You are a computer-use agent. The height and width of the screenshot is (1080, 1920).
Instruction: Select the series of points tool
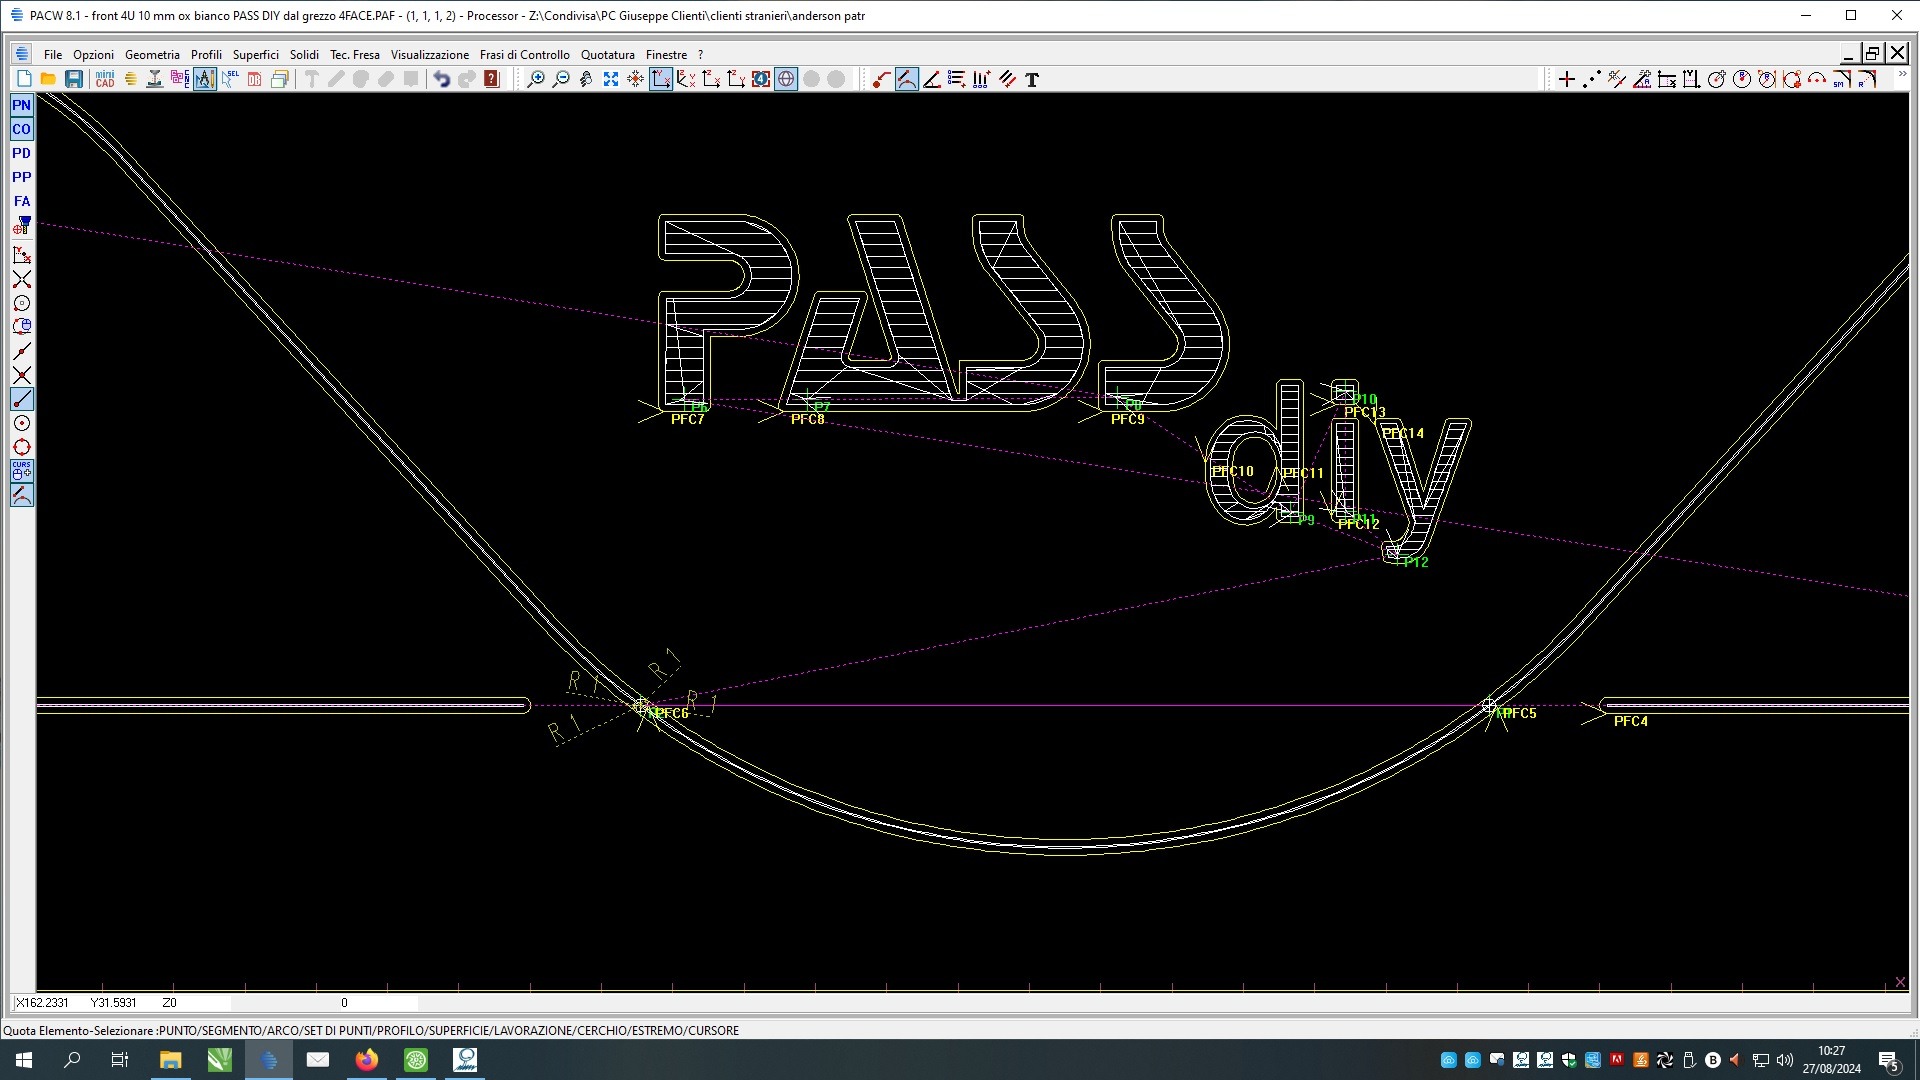pos(1592,79)
